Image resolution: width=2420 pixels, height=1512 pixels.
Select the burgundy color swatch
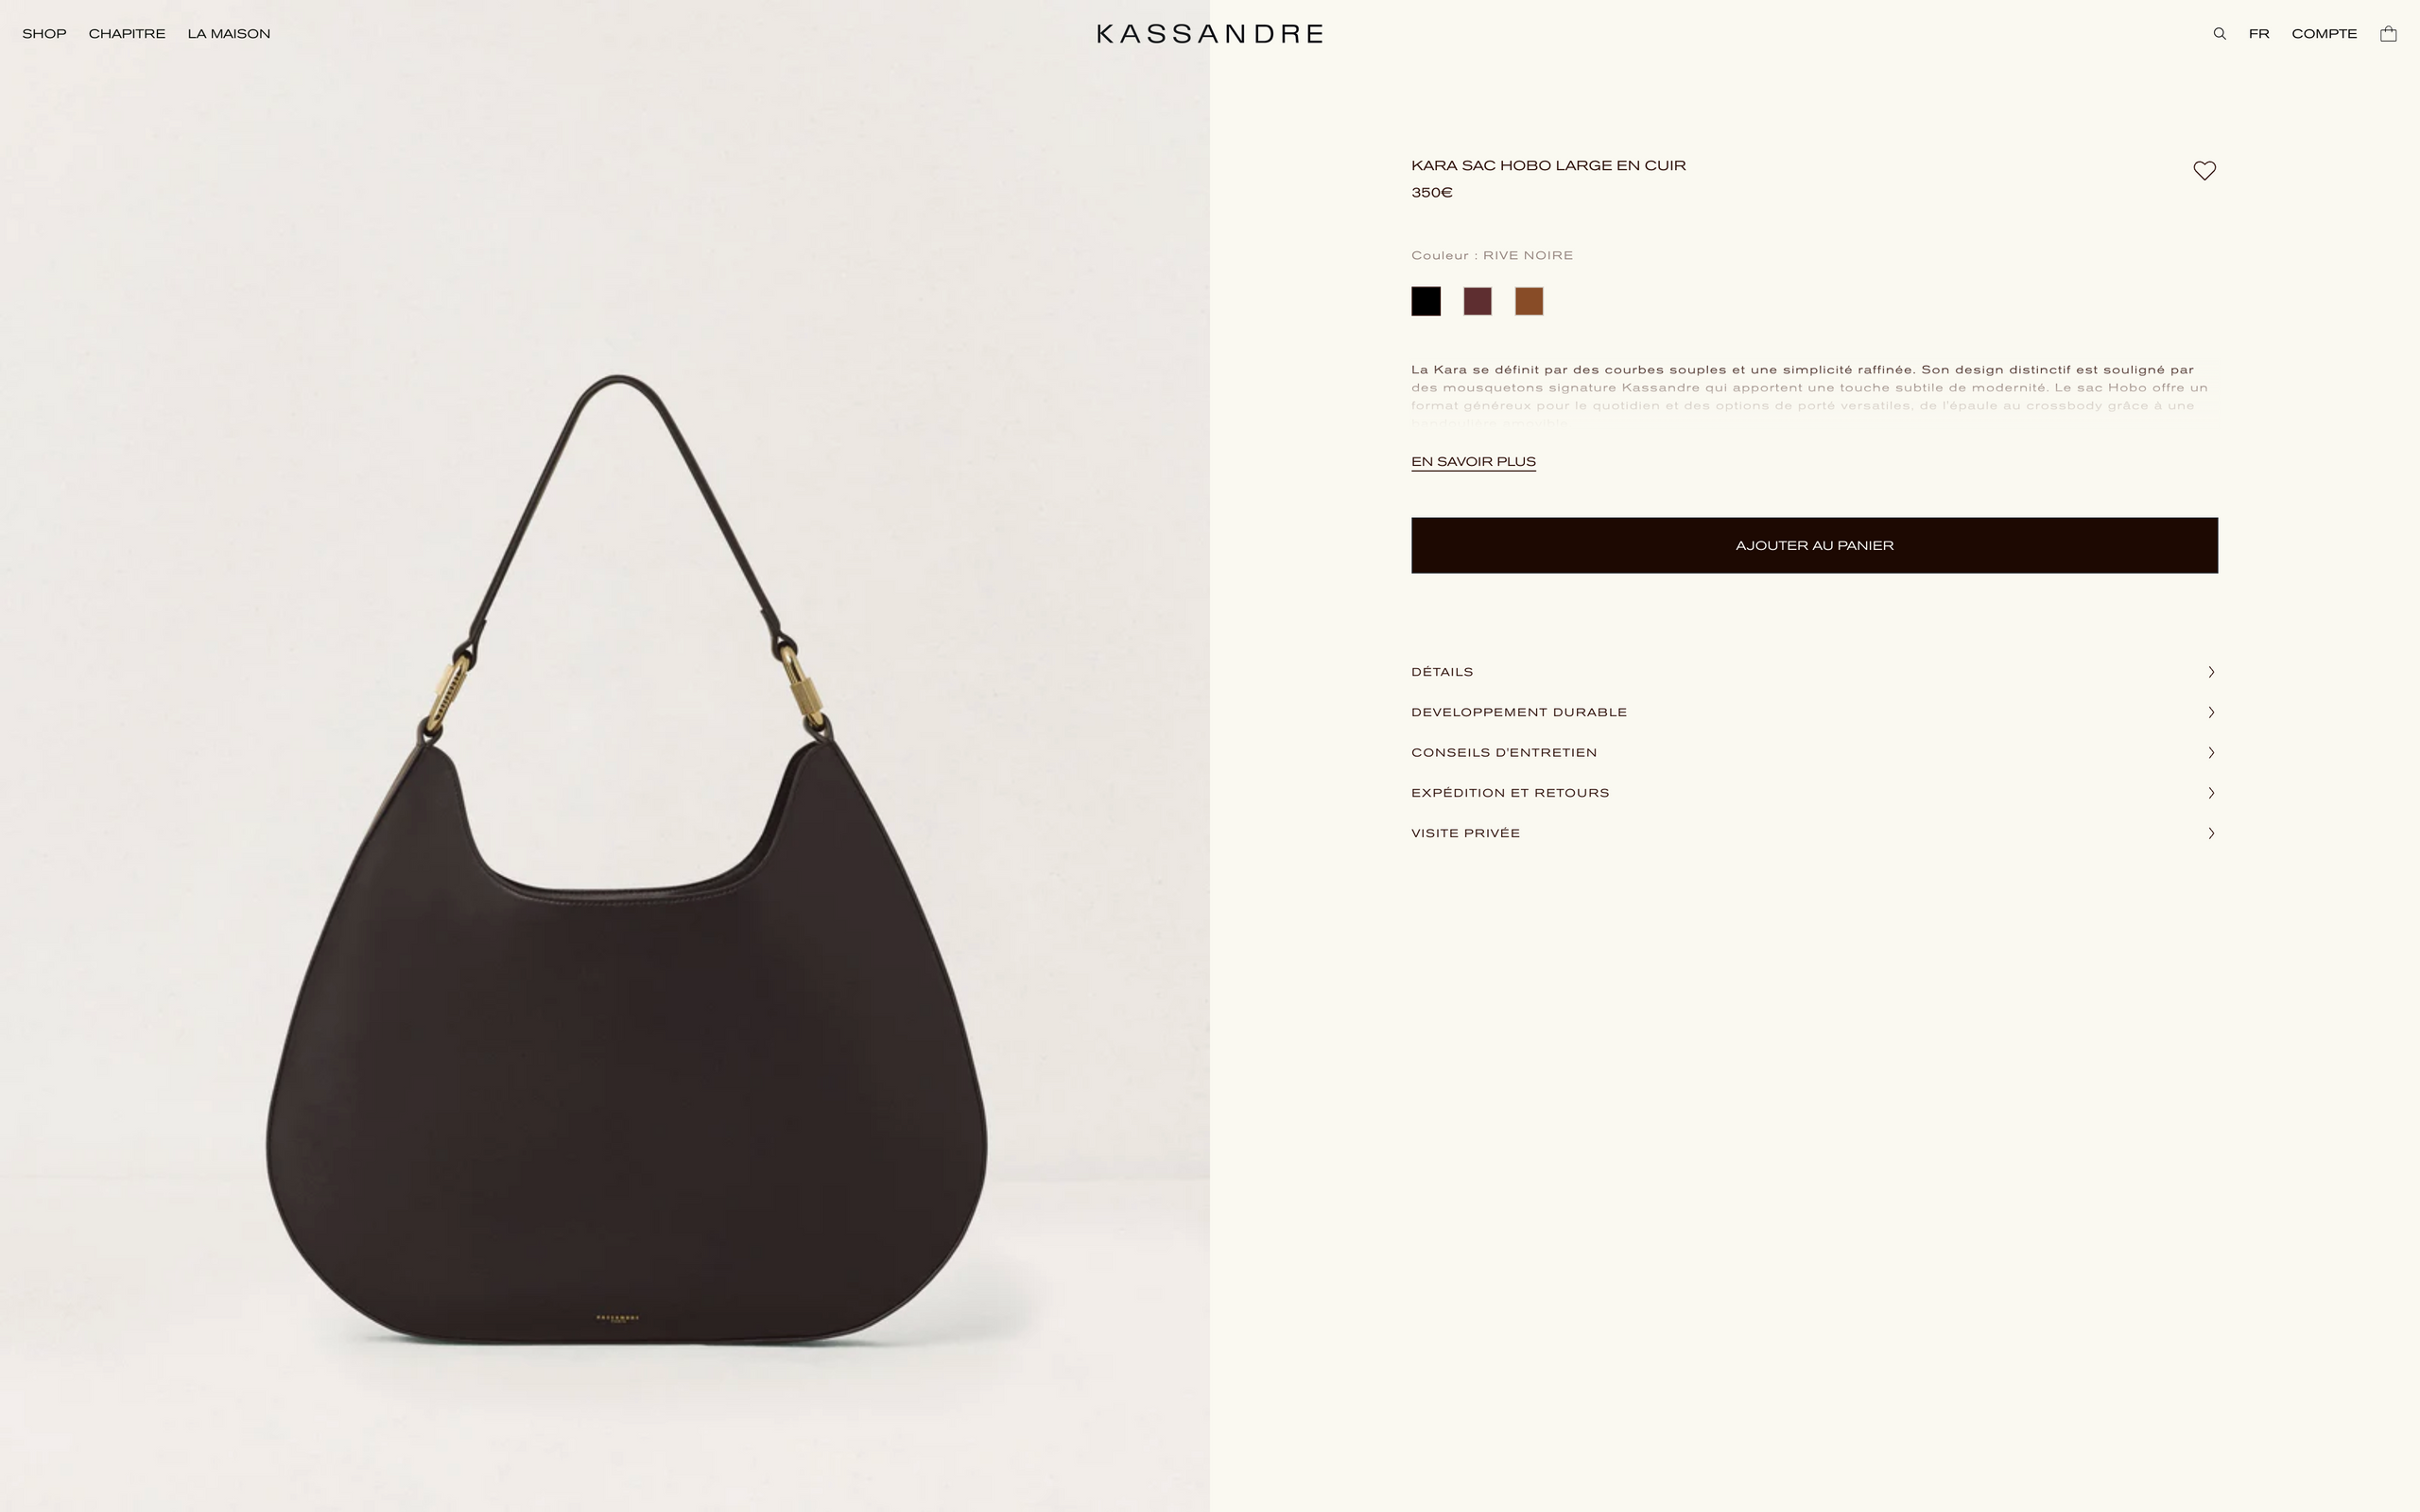click(1477, 301)
